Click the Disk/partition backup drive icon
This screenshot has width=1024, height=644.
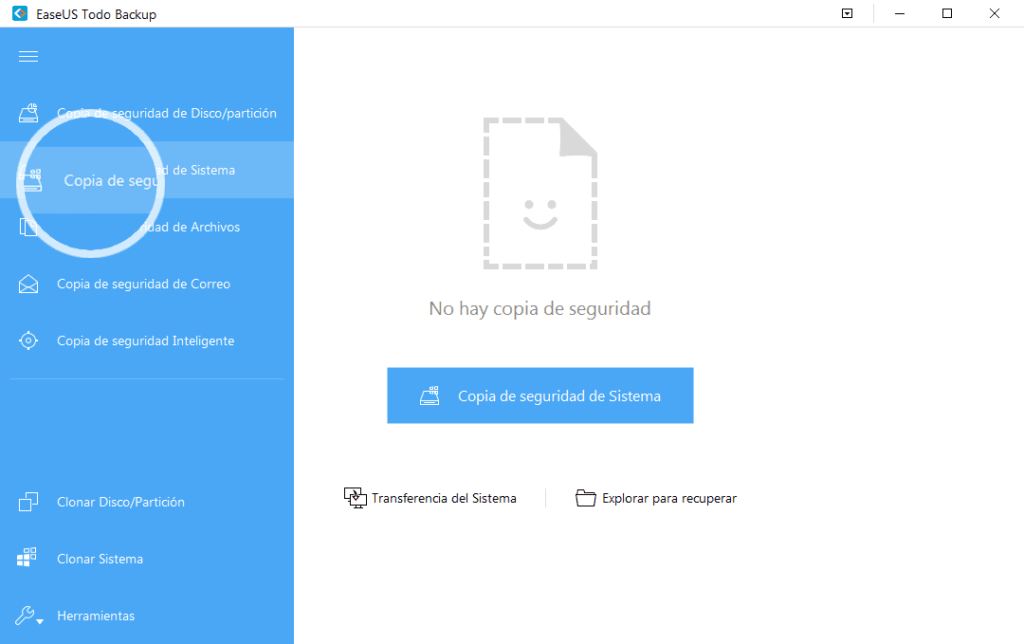pos(29,113)
